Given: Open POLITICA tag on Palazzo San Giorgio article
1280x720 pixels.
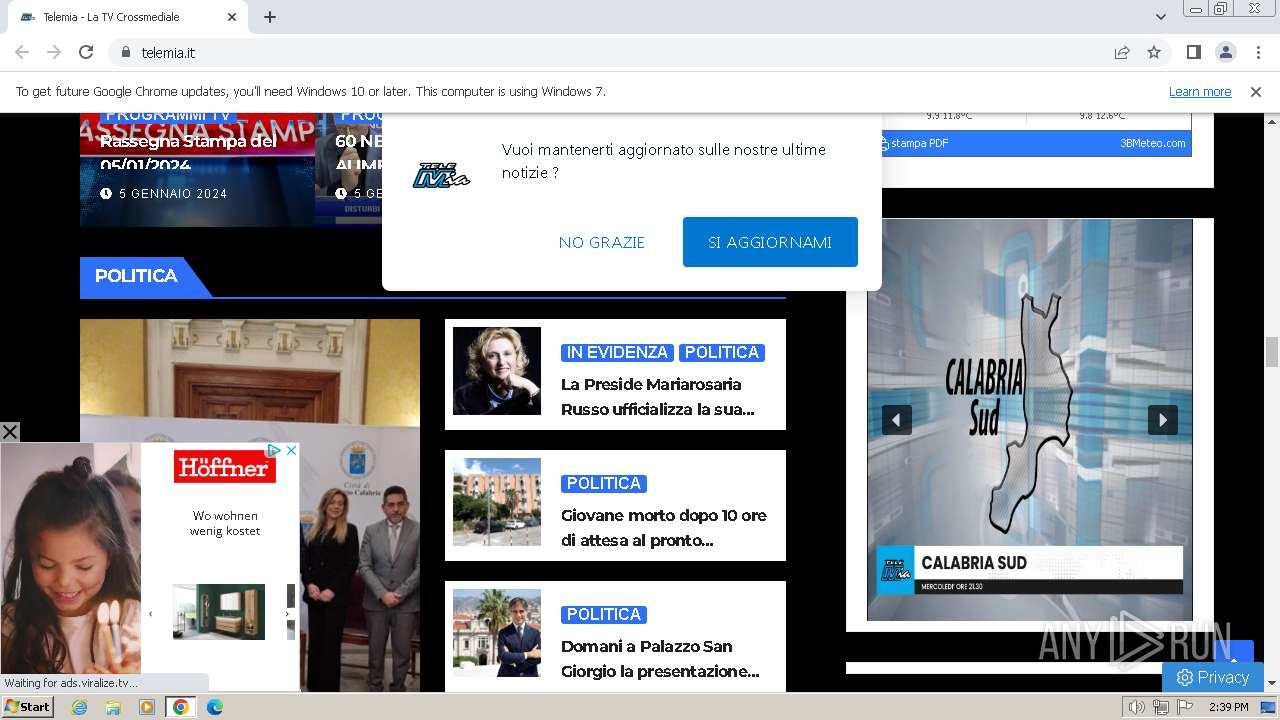Looking at the screenshot, I should [x=604, y=614].
